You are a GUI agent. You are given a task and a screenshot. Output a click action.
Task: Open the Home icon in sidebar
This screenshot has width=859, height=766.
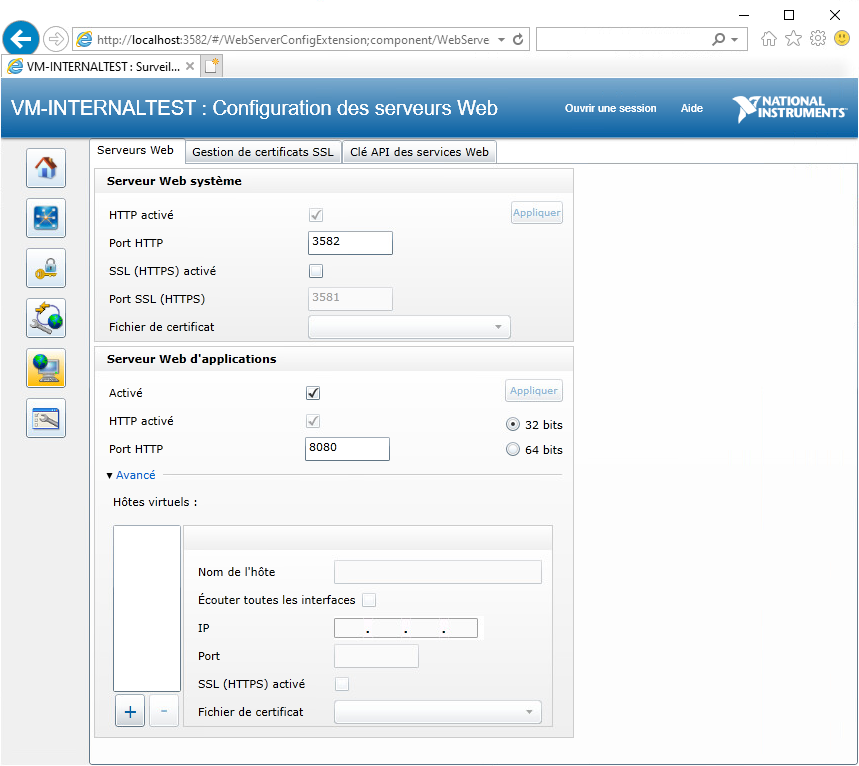pos(46,168)
